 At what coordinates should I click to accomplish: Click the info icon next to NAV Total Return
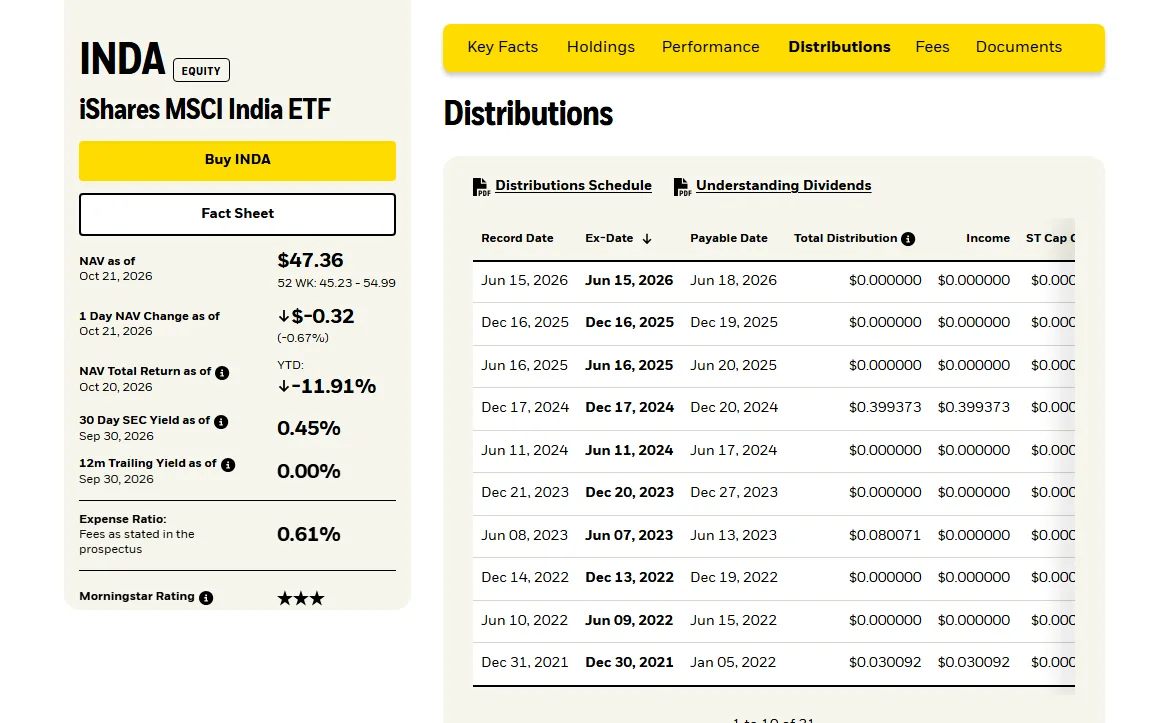(222, 373)
